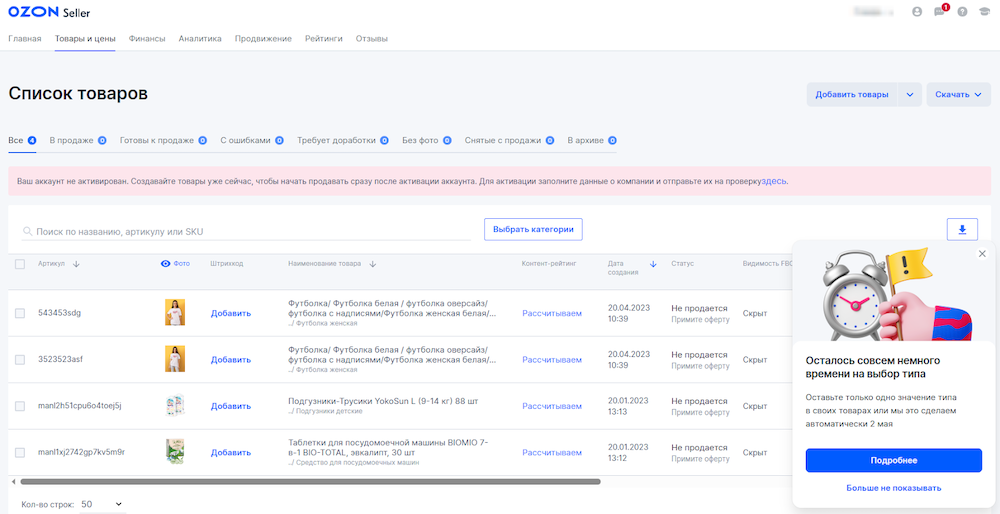
Task: Change rows per page dropdown showing 50
Action: pyautogui.click(x=102, y=504)
